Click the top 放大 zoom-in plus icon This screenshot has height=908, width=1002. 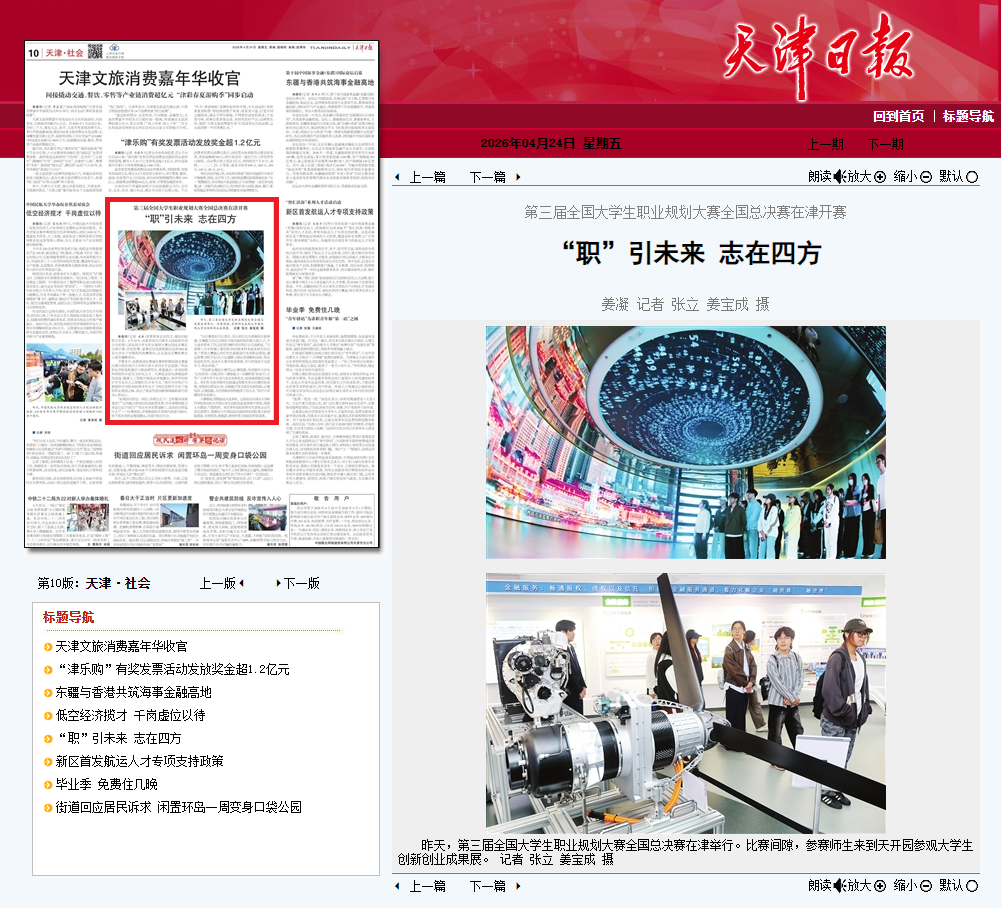click(880, 177)
